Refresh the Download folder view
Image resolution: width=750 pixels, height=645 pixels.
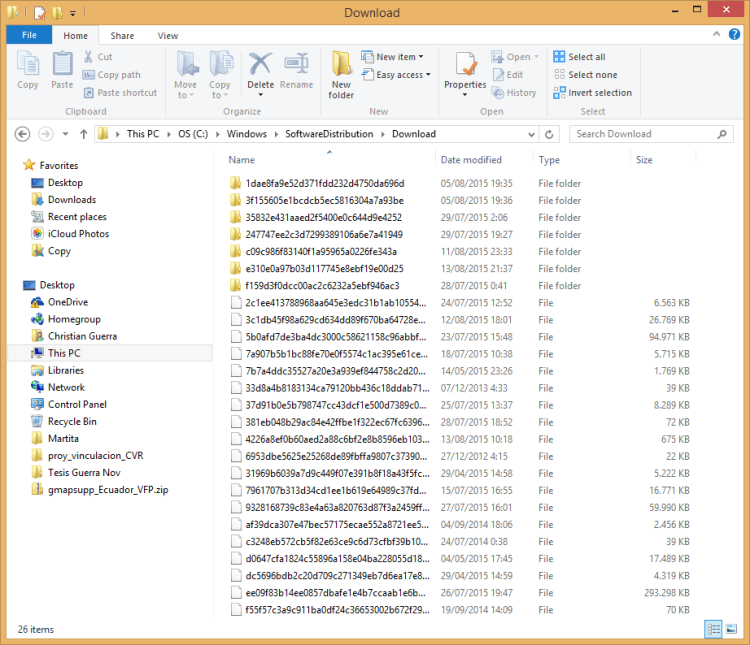pos(550,134)
